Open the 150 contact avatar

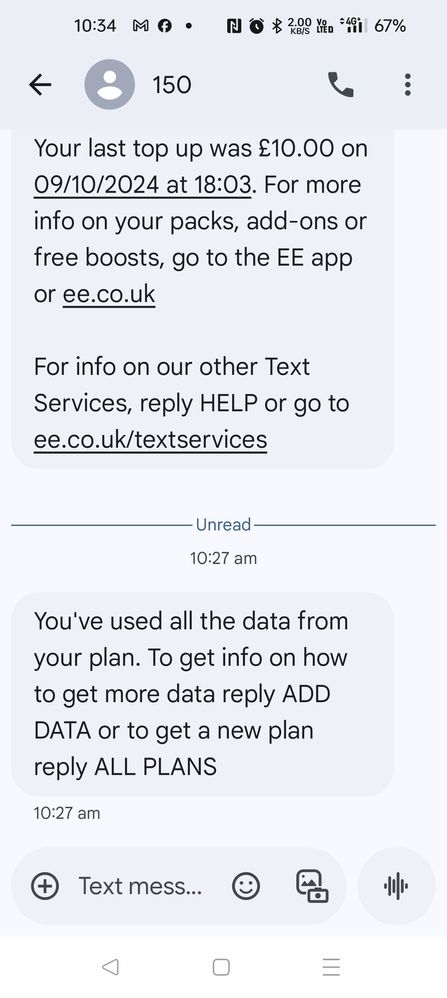point(110,85)
